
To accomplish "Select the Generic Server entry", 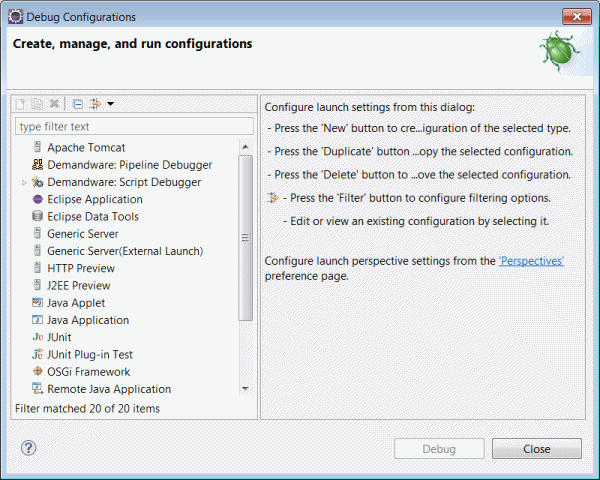I will tap(83, 233).
